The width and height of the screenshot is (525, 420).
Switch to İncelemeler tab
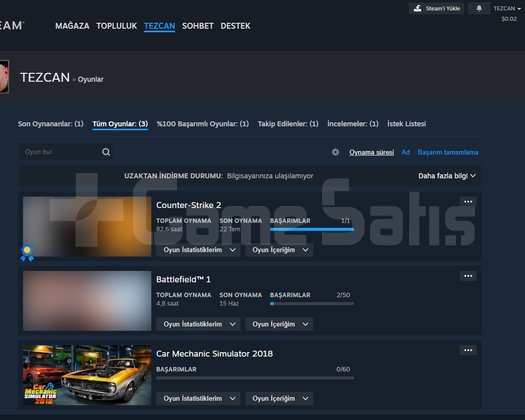(353, 124)
